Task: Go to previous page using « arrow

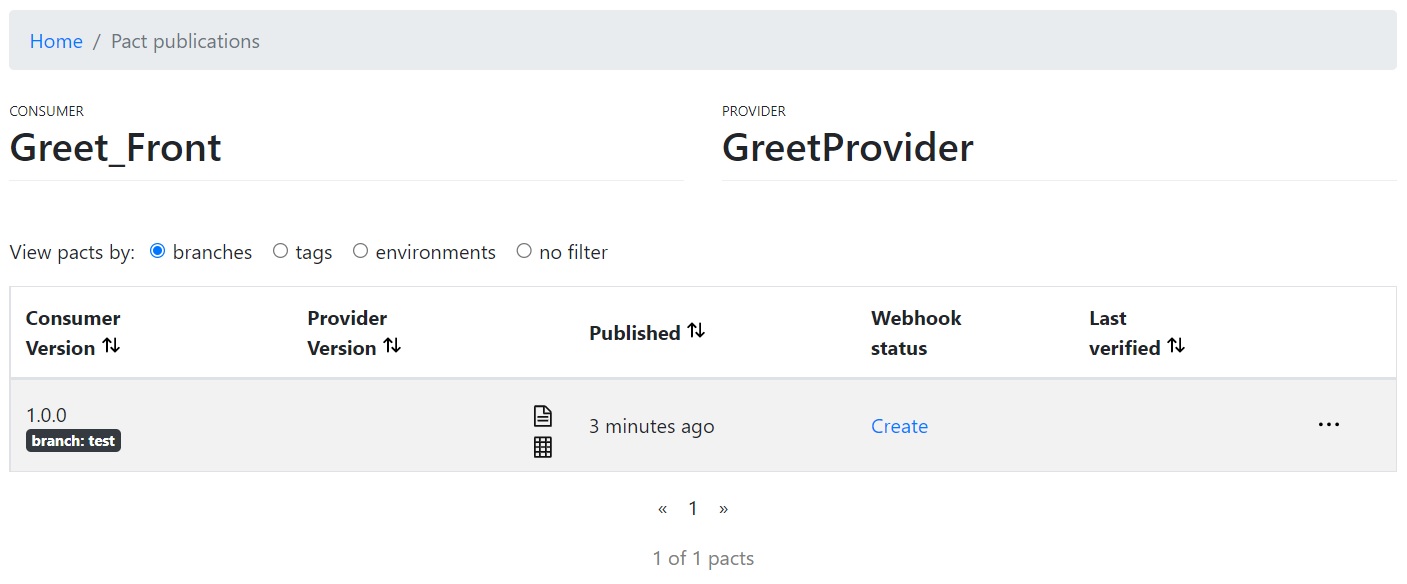Action: coord(662,509)
